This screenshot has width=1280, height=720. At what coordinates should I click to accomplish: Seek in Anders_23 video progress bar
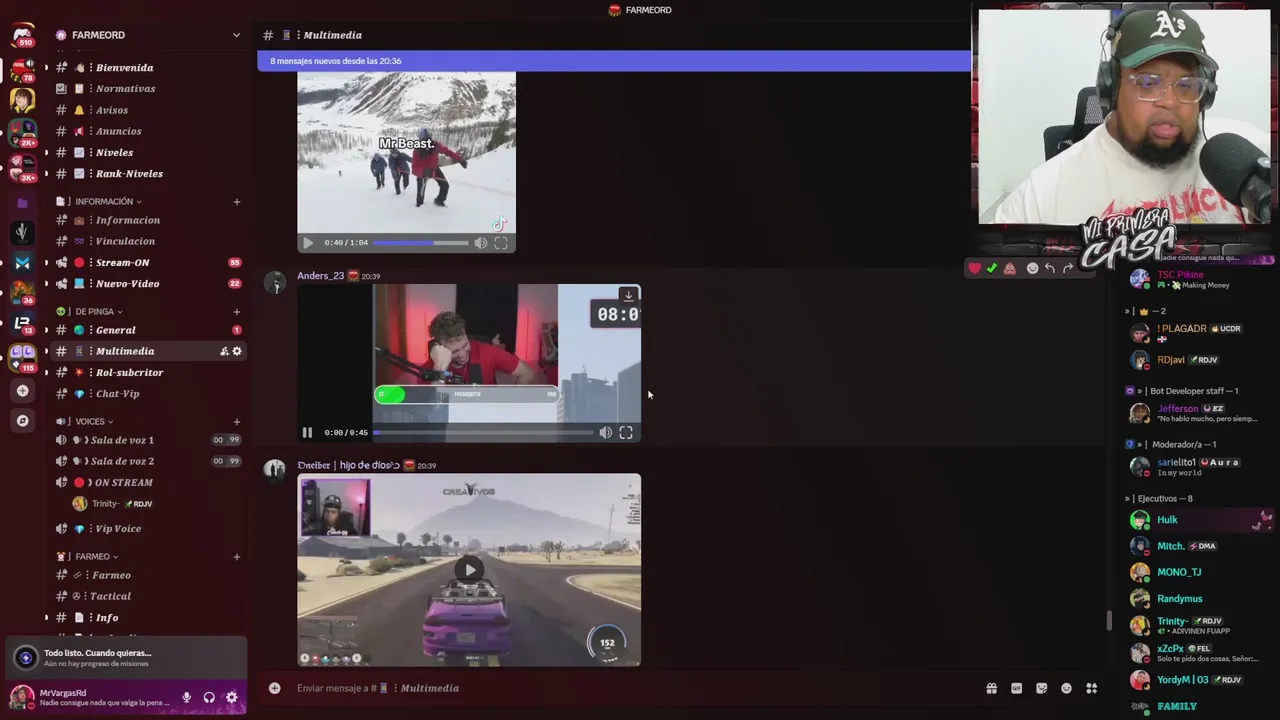pyautogui.click(x=483, y=433)
